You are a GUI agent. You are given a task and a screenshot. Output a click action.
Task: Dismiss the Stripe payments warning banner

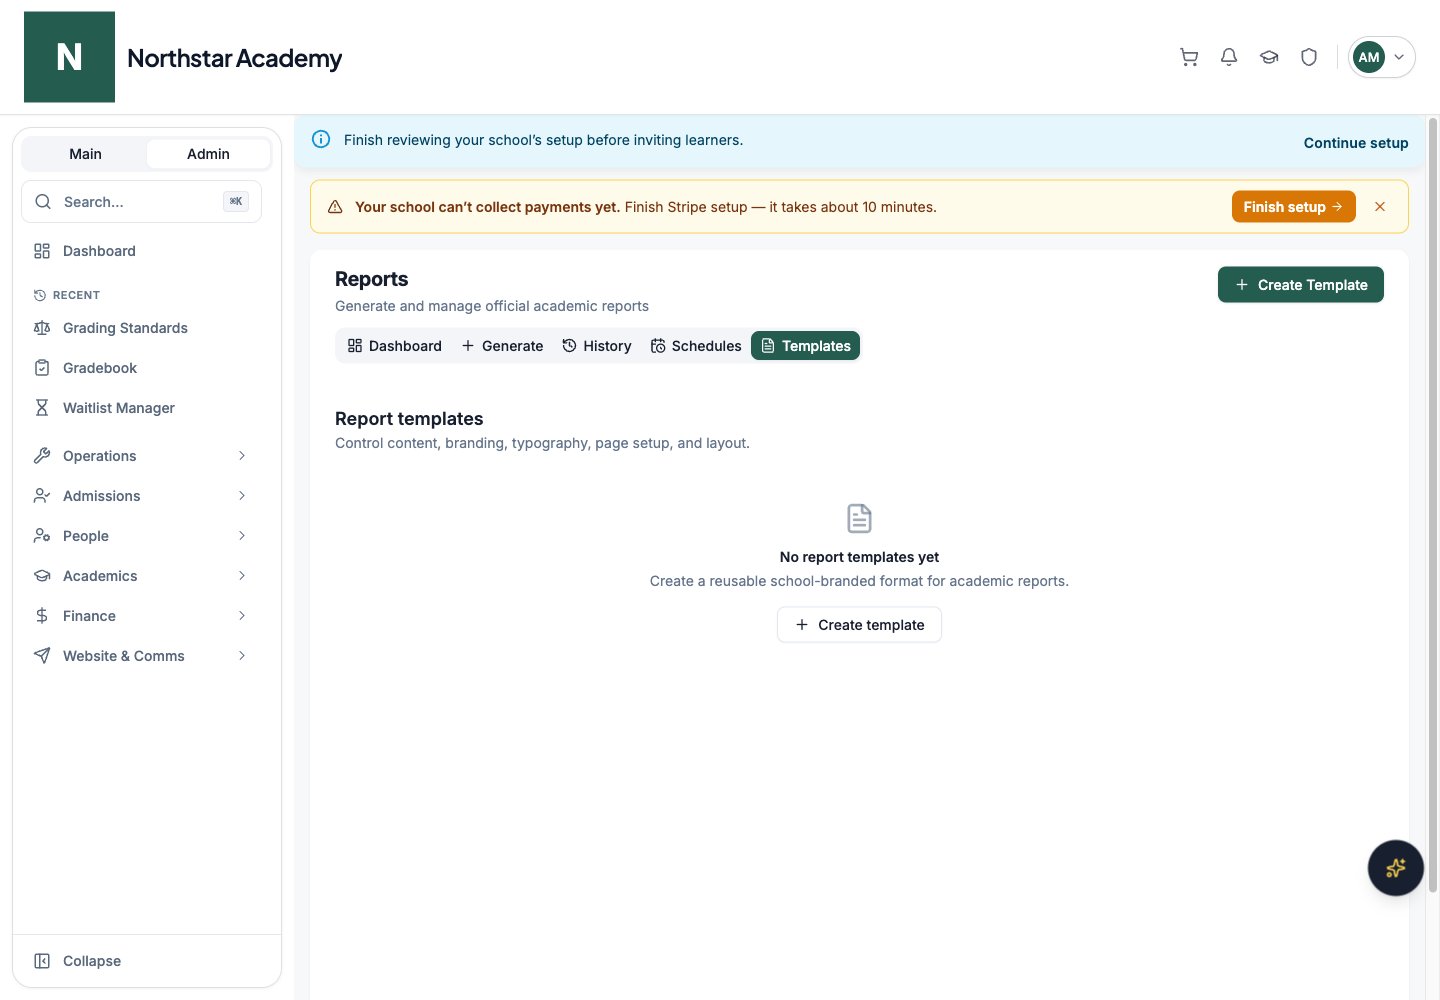[x=1380, y=207]
